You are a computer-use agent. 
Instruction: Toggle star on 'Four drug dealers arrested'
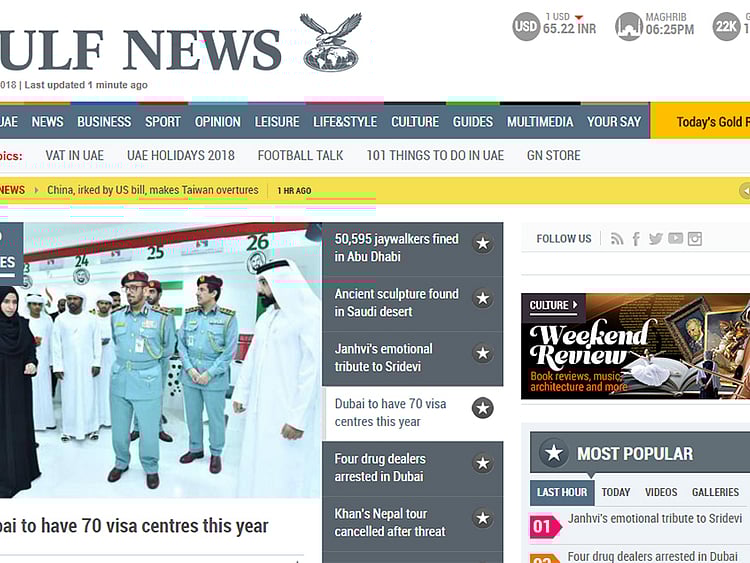[x=482, y=463]
